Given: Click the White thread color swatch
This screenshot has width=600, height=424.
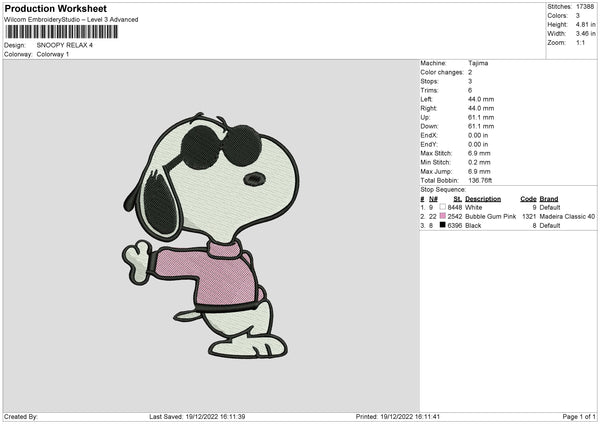Looking at the screenshot, I should pyautogui.click(x=442, y=207).
